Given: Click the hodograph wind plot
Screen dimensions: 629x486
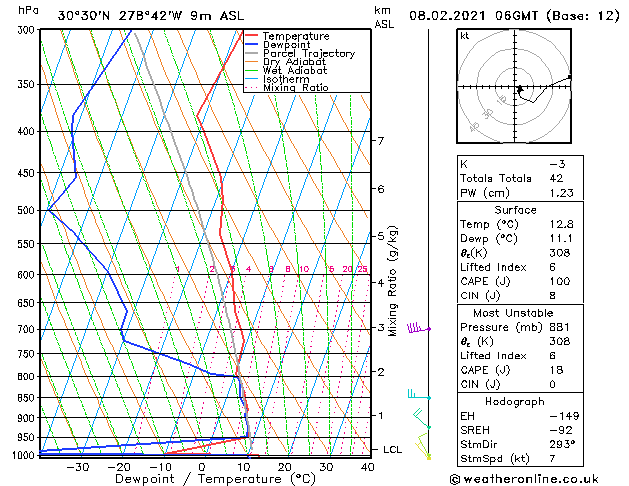Looking at the screenshot, I should 514,86.
